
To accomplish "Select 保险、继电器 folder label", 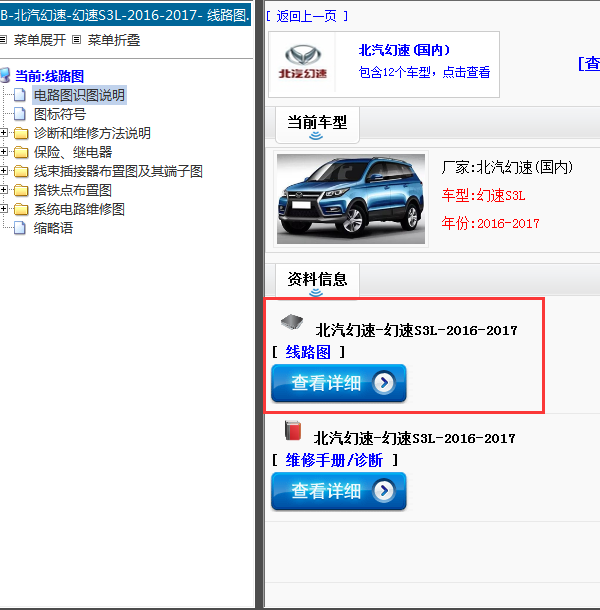I will [73, 152].
